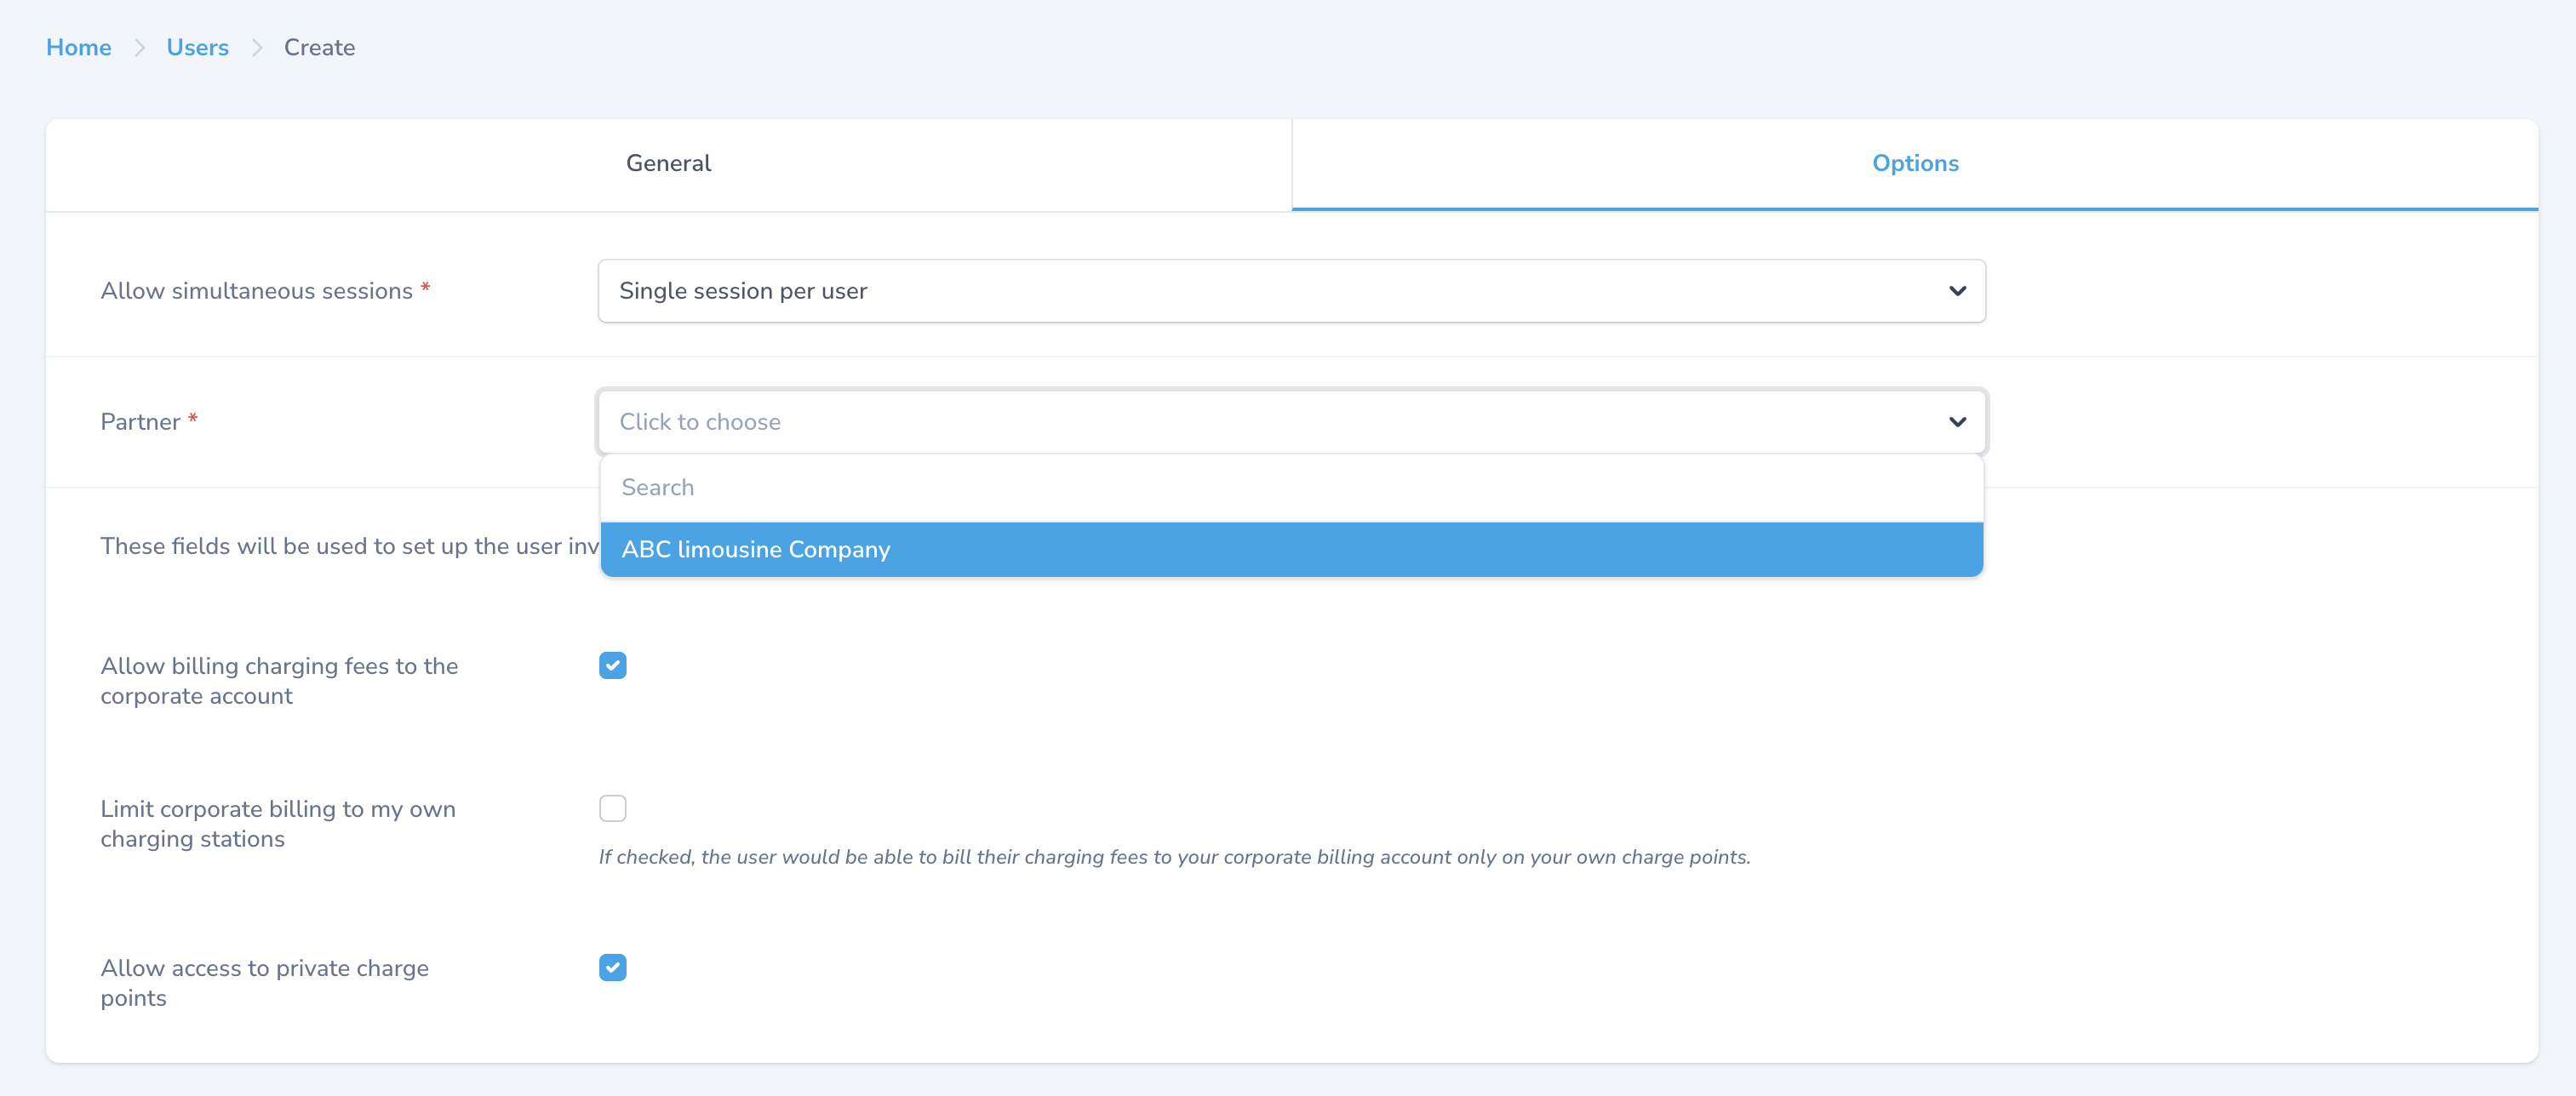Image resolution: width=2576 pixels, height=1096 pixels.
Task: Select the Options tab
Action: click(x=1914, y=163)
